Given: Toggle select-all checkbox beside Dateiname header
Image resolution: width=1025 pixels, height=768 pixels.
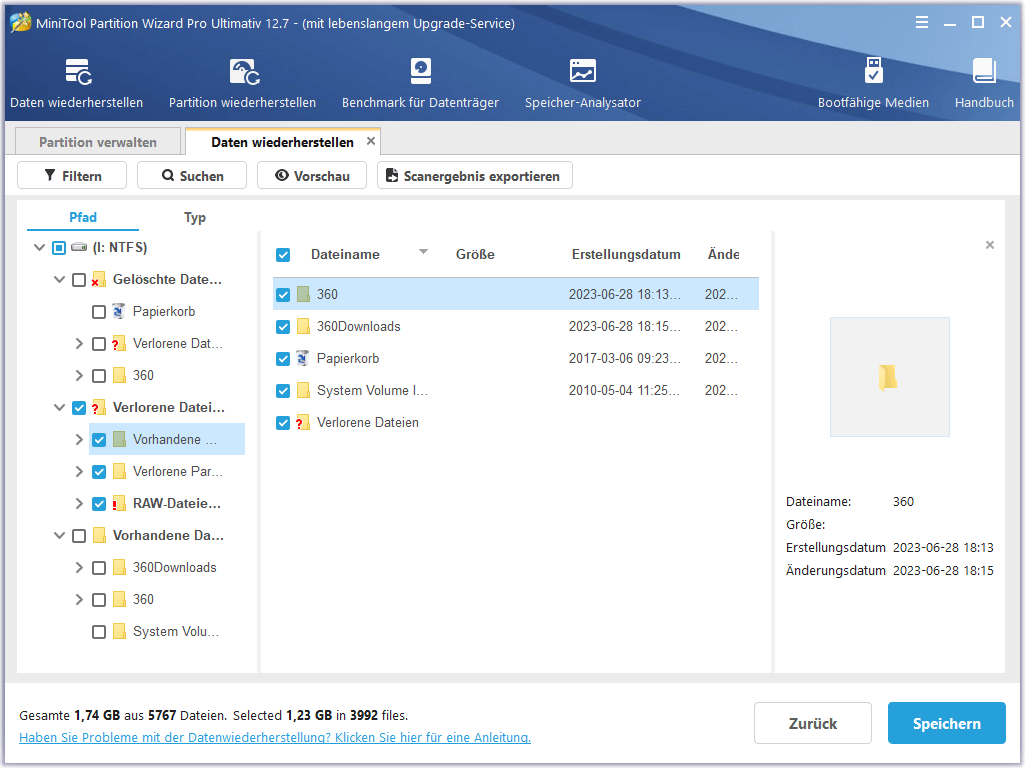Looking at the screenshot, I should [x=283, y=255].
